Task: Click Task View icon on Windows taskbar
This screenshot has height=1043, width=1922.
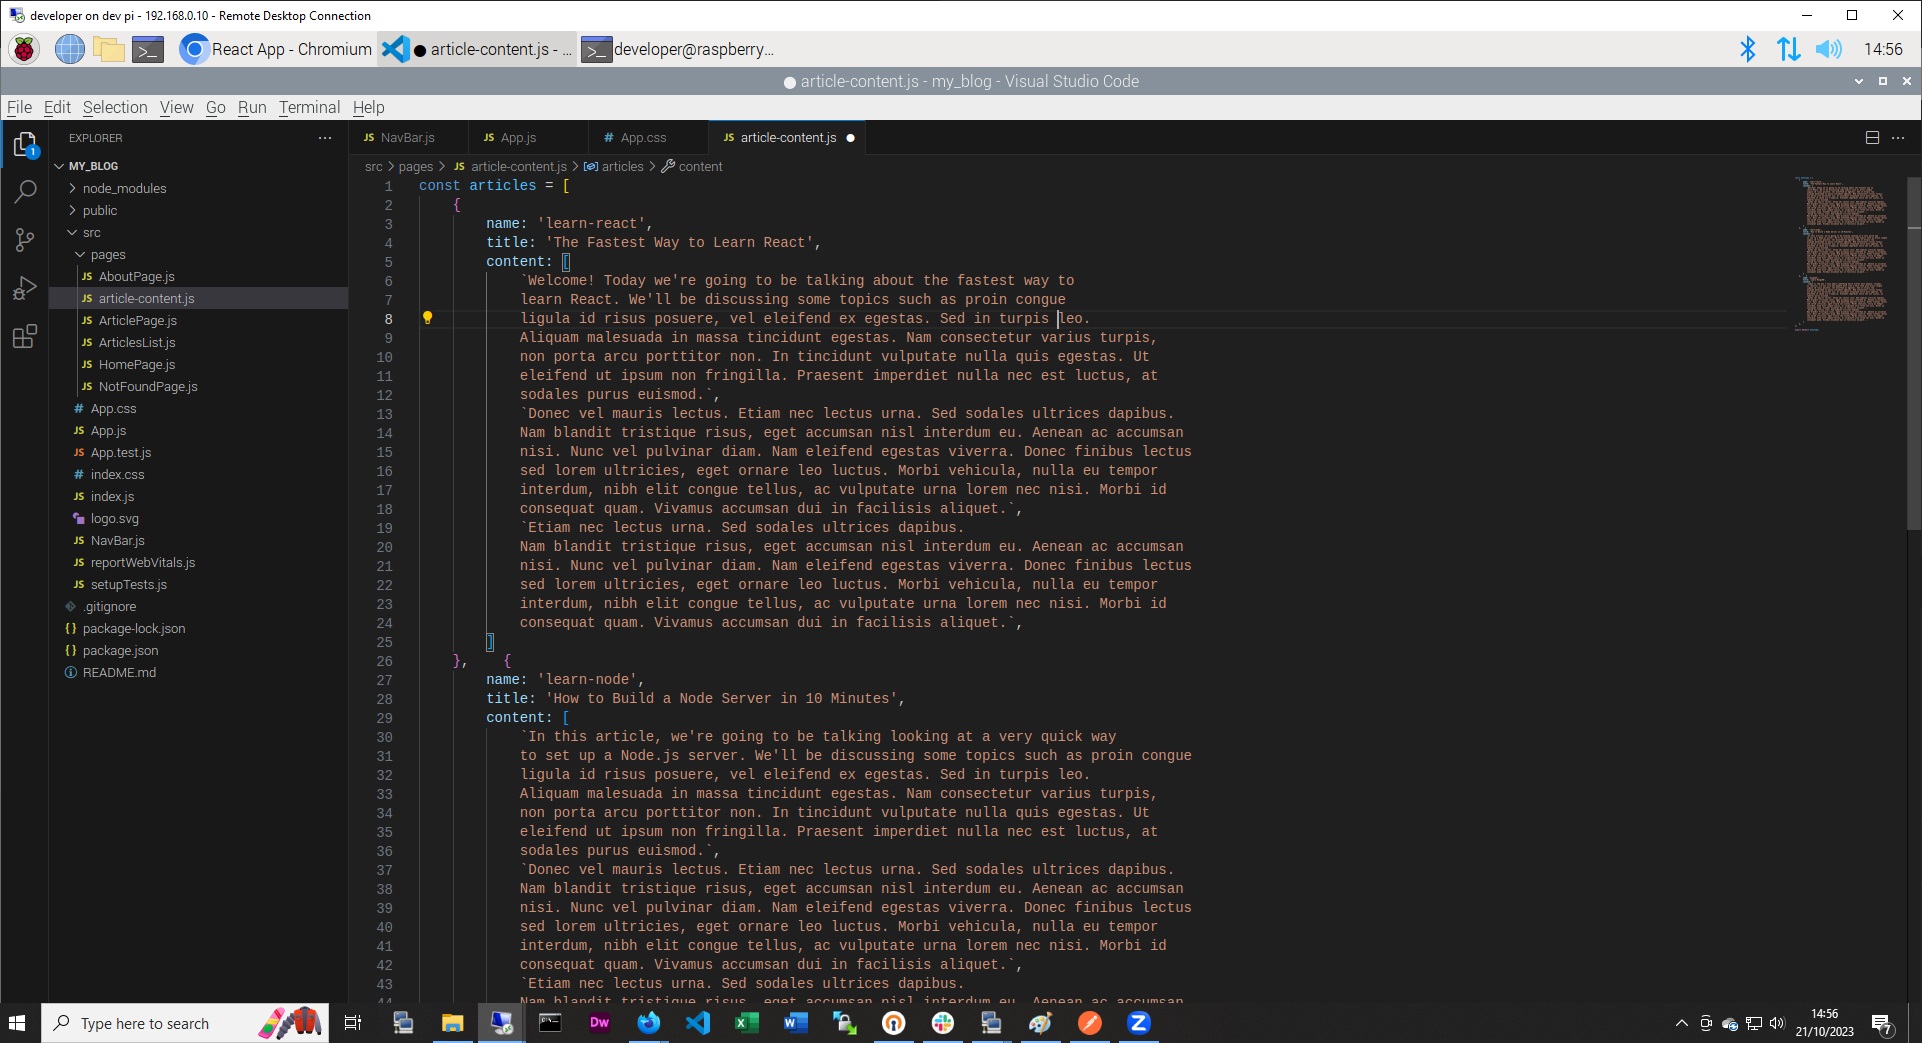Action: pyautogui.click(x=353, y=1023)
